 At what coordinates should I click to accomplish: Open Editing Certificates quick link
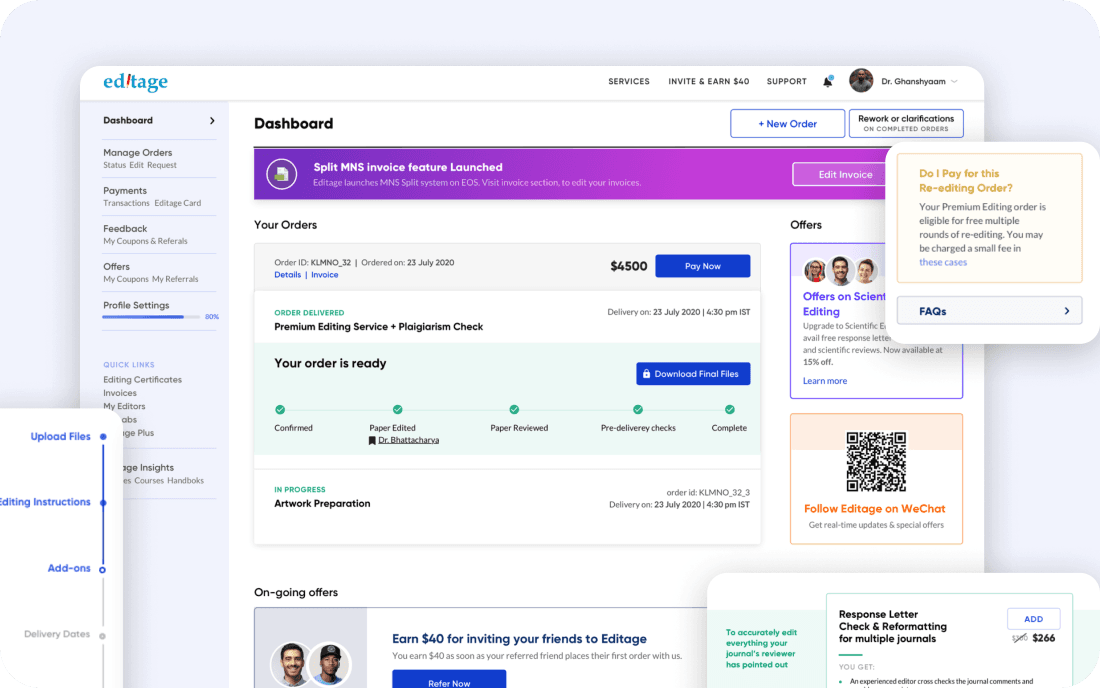coord(142,379)
